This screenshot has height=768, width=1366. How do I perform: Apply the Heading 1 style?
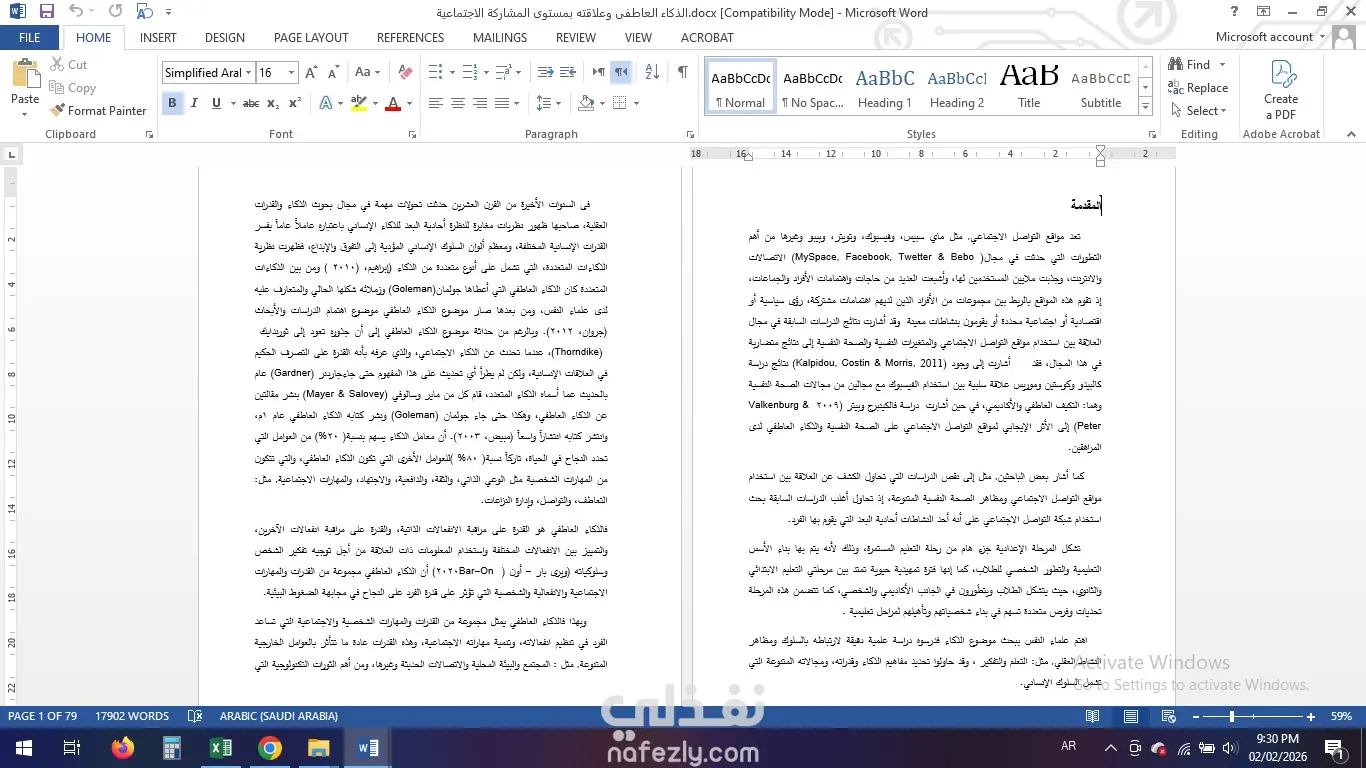(885, 88)
